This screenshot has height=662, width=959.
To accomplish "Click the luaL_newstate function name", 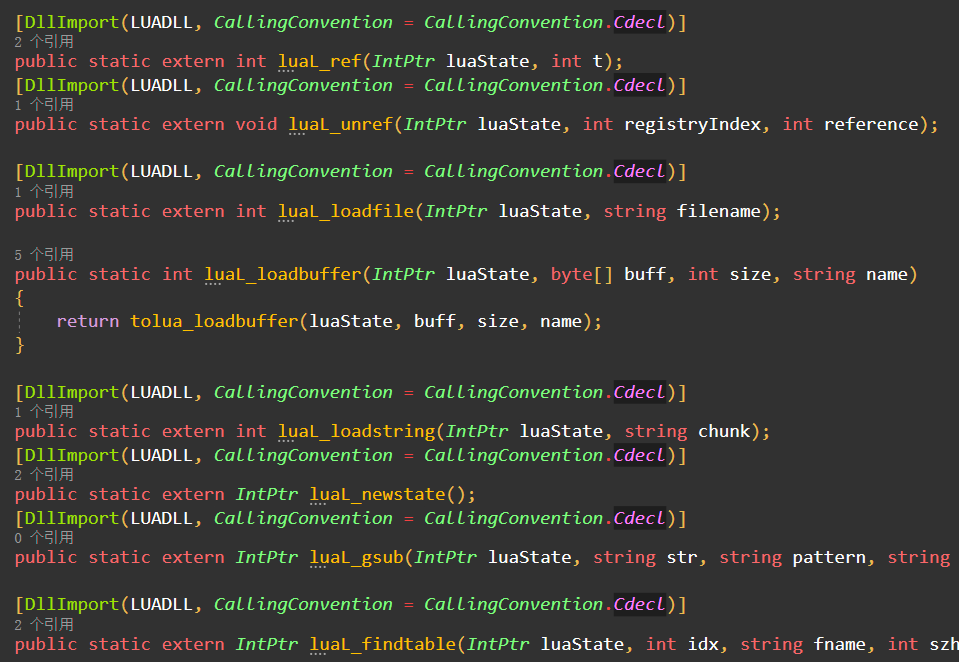I will 378,495.
